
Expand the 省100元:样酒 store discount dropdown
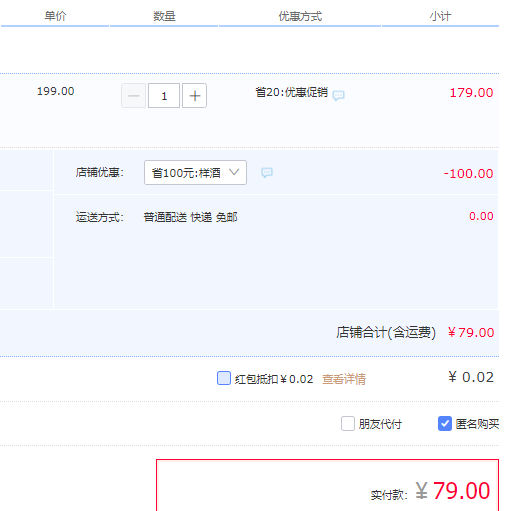click(x=196, y=172)
